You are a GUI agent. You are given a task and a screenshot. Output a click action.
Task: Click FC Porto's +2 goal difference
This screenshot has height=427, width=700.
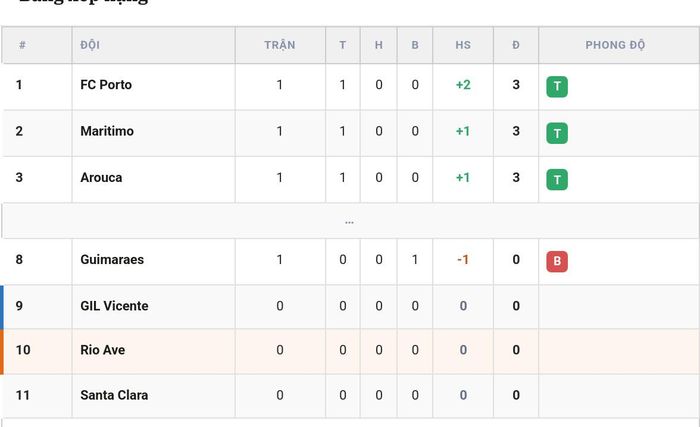[463, 85]
